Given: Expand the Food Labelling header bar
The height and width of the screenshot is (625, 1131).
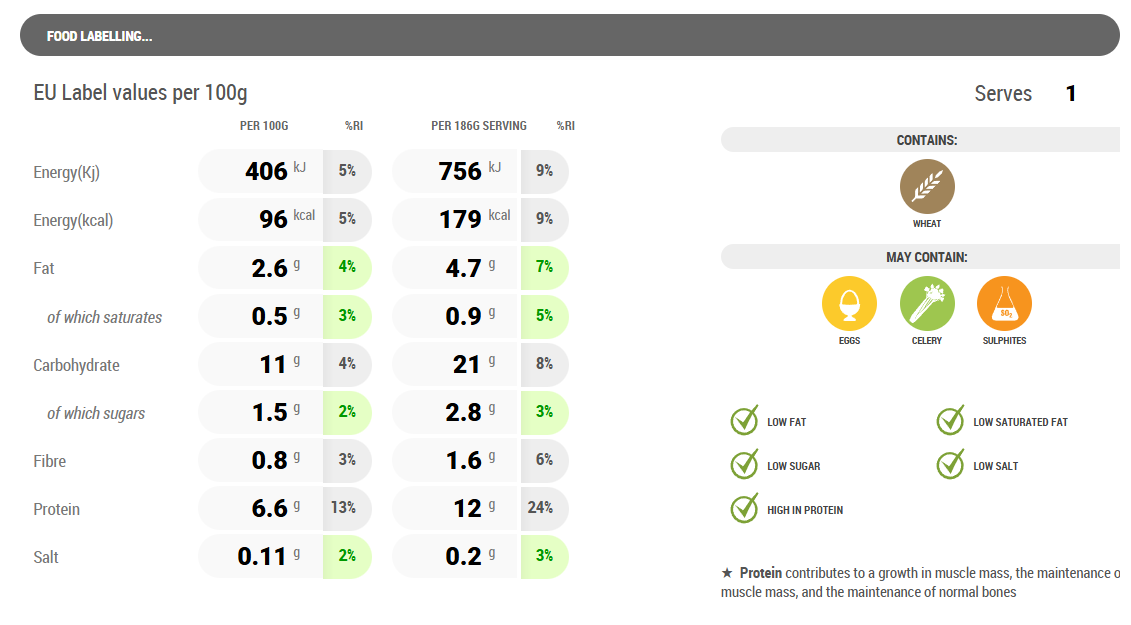Looking at the screenshot, I should 569,36.
